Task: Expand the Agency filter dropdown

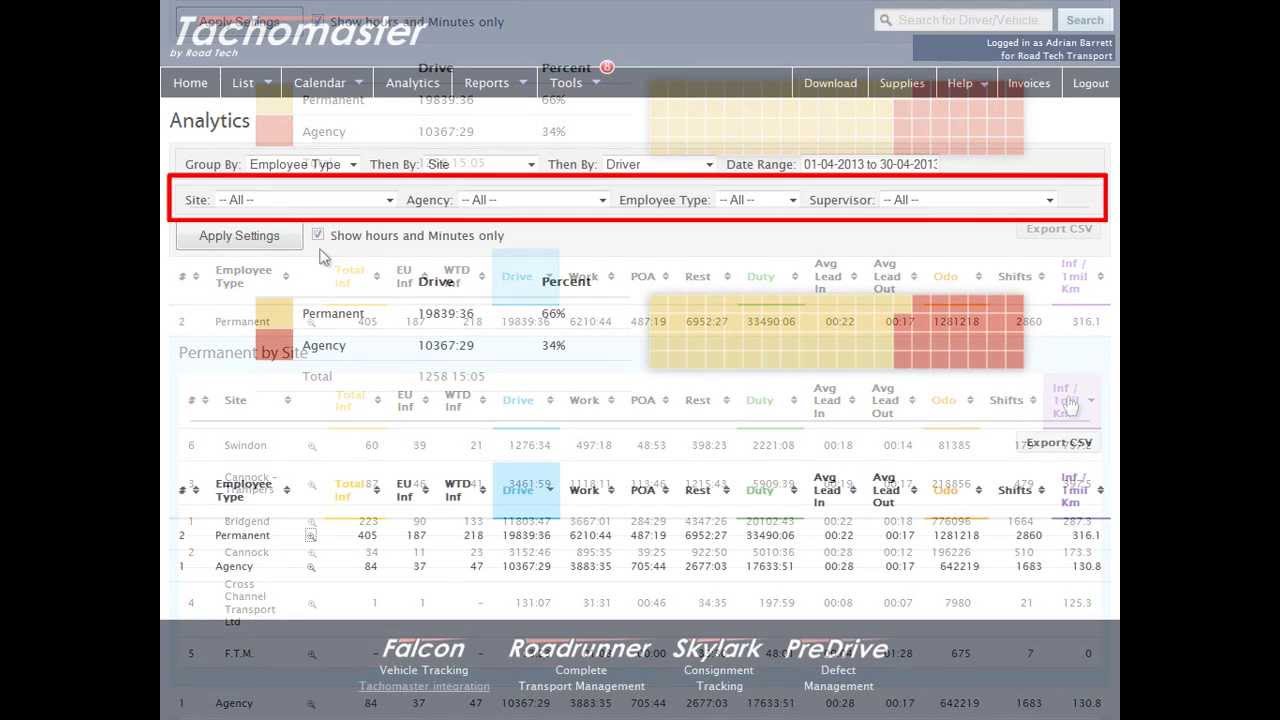Action: point(533,200)
